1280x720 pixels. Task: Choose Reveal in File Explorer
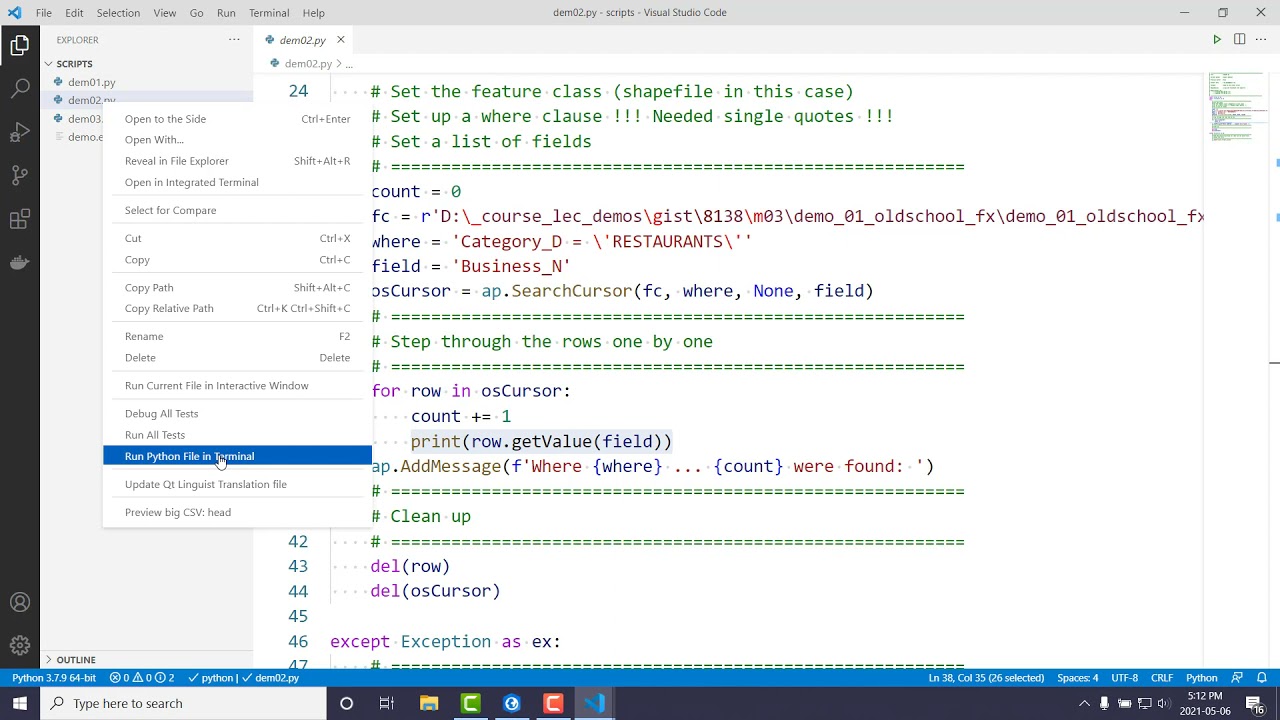[237, 161]
